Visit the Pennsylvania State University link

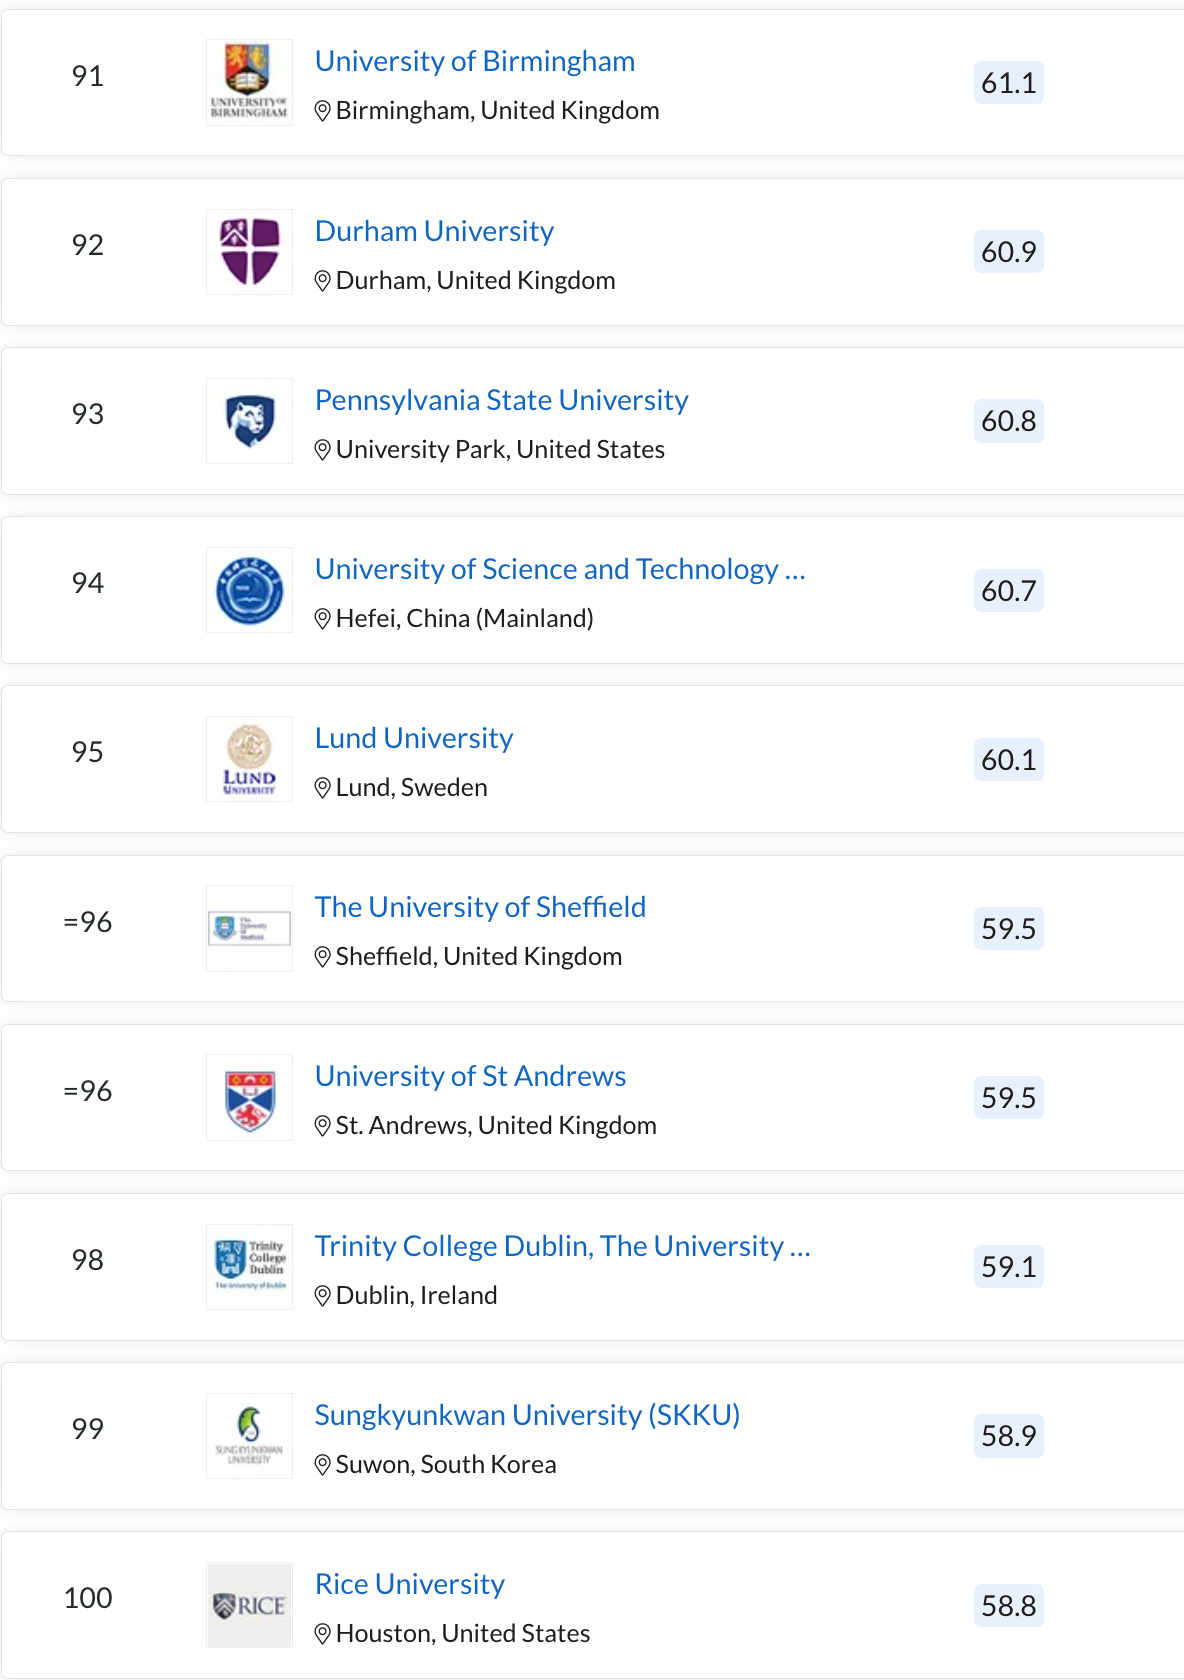point(501,400)
